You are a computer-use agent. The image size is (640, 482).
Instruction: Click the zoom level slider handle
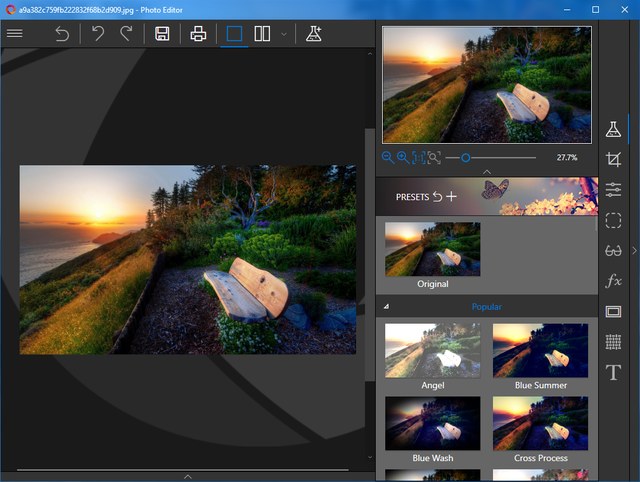coord(466,157)
